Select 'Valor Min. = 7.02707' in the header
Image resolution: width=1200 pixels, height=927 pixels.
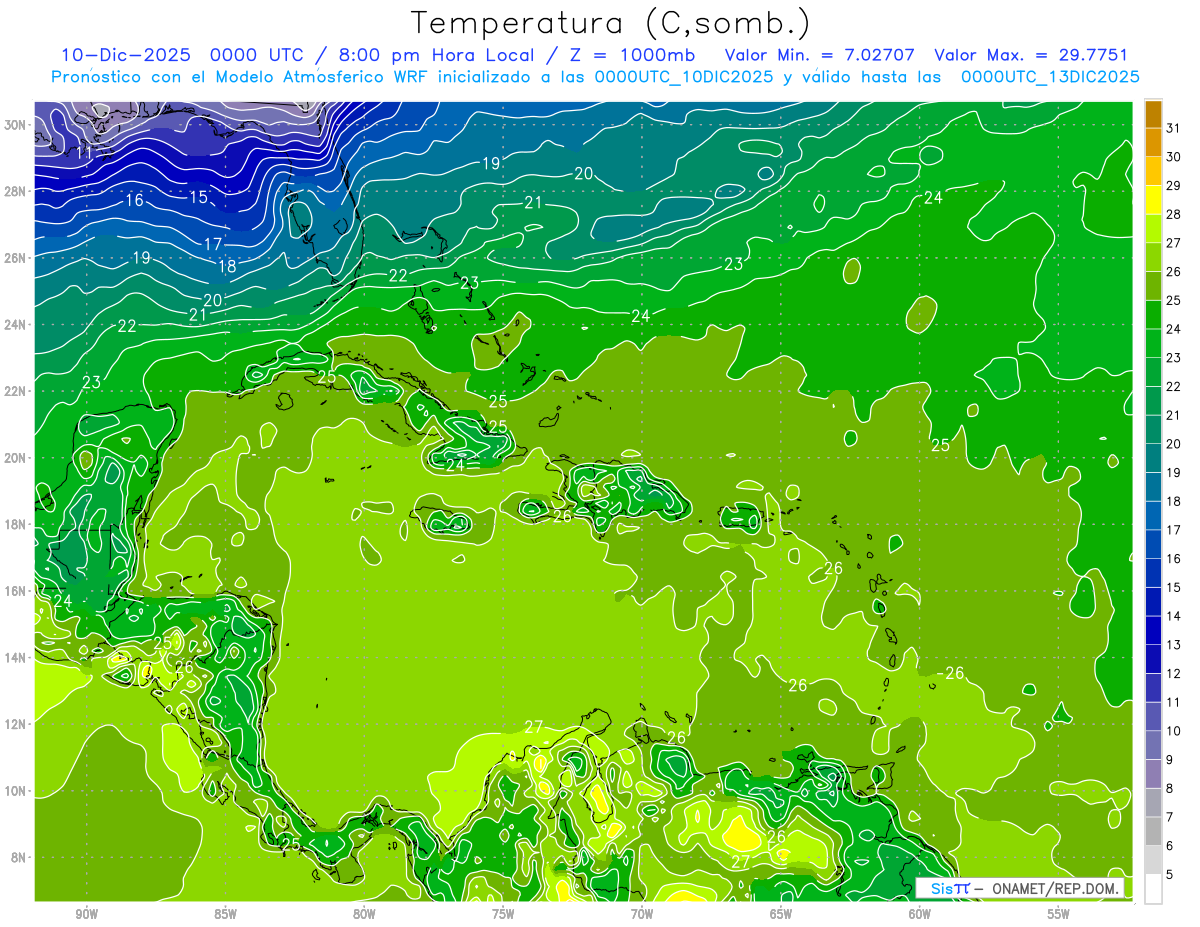pyautogui.click(x=819, y=55)
